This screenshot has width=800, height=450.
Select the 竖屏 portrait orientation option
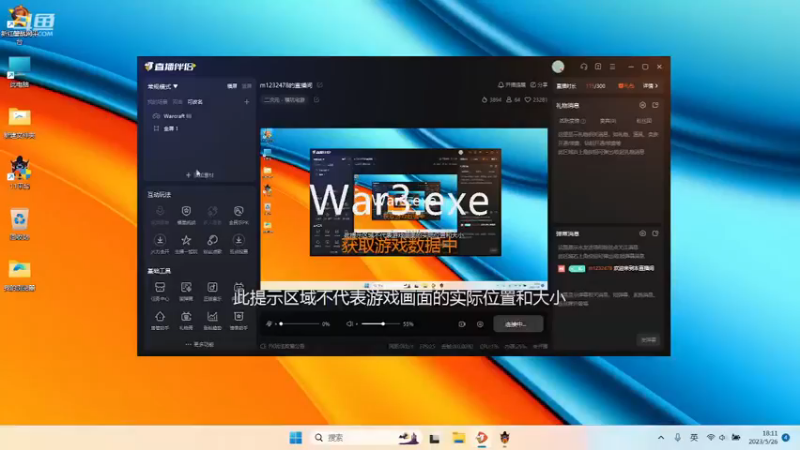click(x=247, y=86)
